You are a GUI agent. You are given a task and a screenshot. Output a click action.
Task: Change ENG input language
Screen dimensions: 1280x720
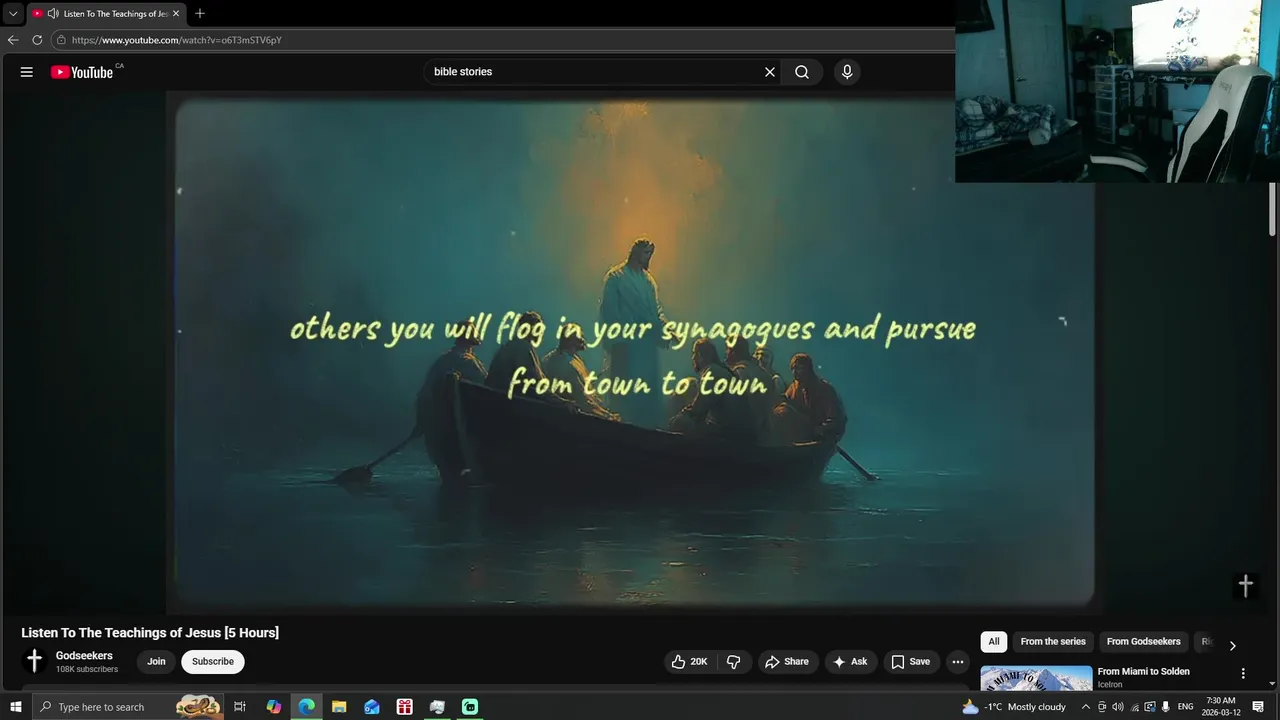[x=1186, y=707]
